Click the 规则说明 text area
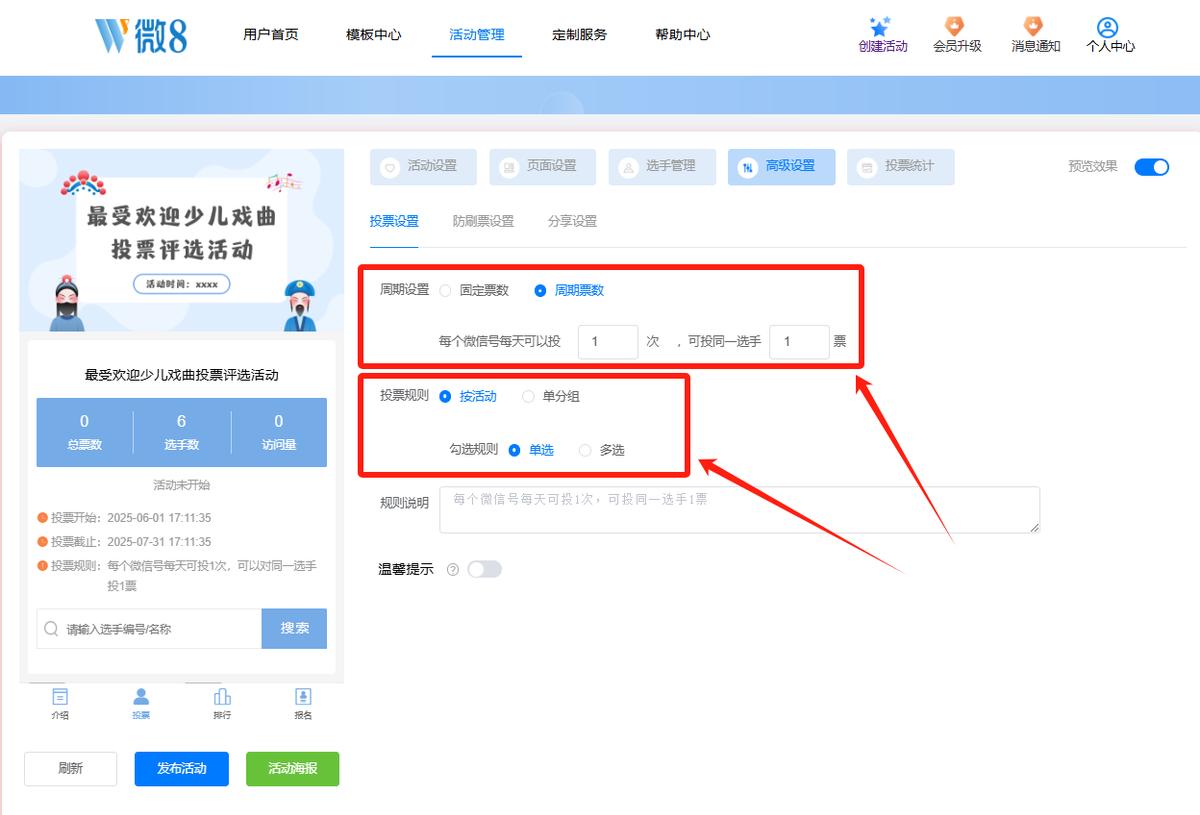This screenshot has height=815, width=1200. 739,510
